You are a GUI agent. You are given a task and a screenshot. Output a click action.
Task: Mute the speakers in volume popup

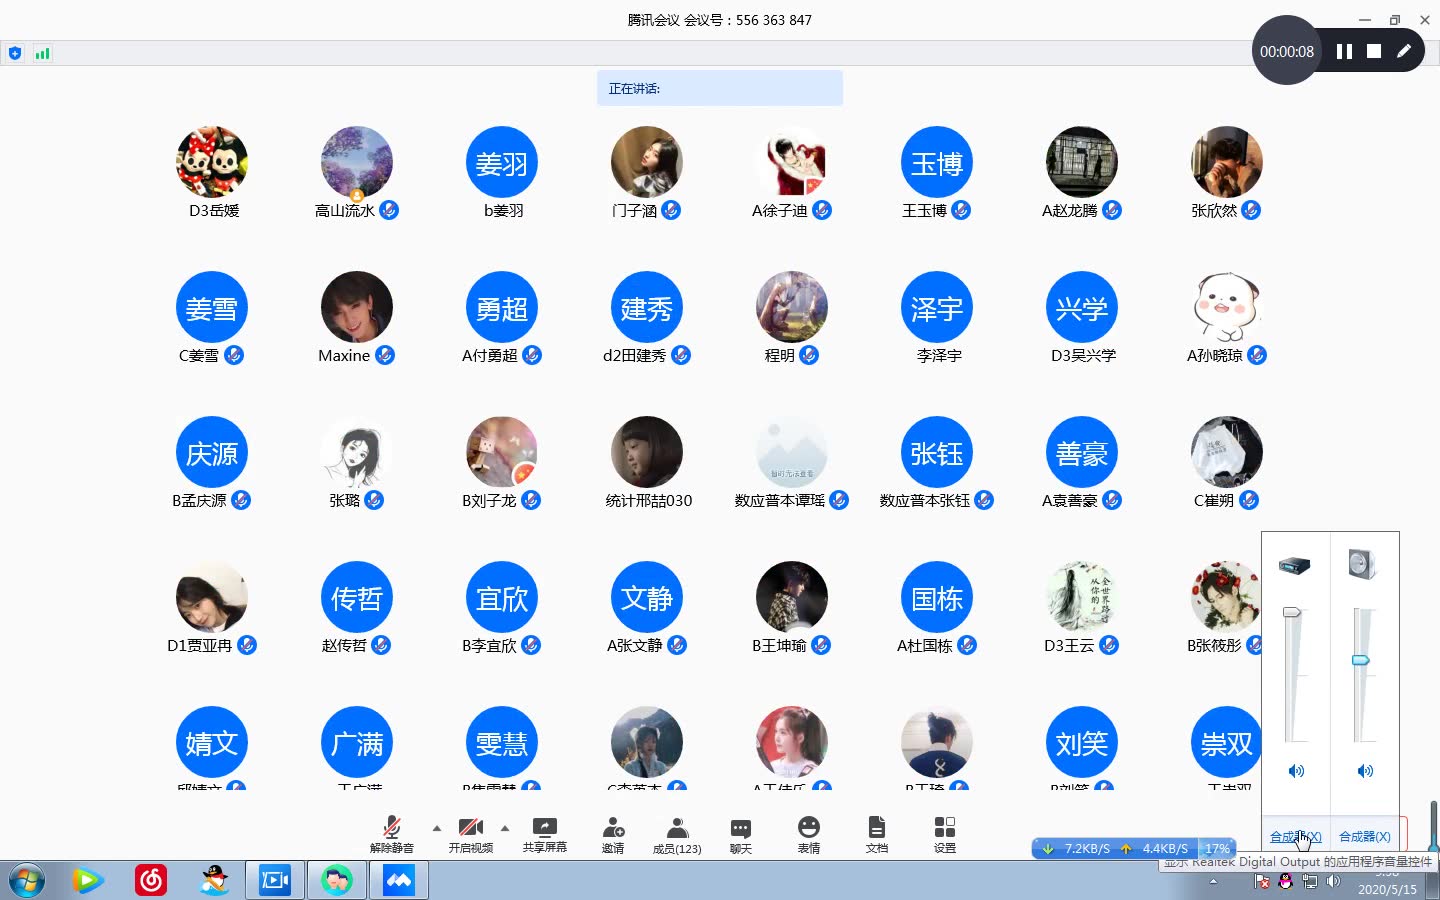(x=1365, y=771)
